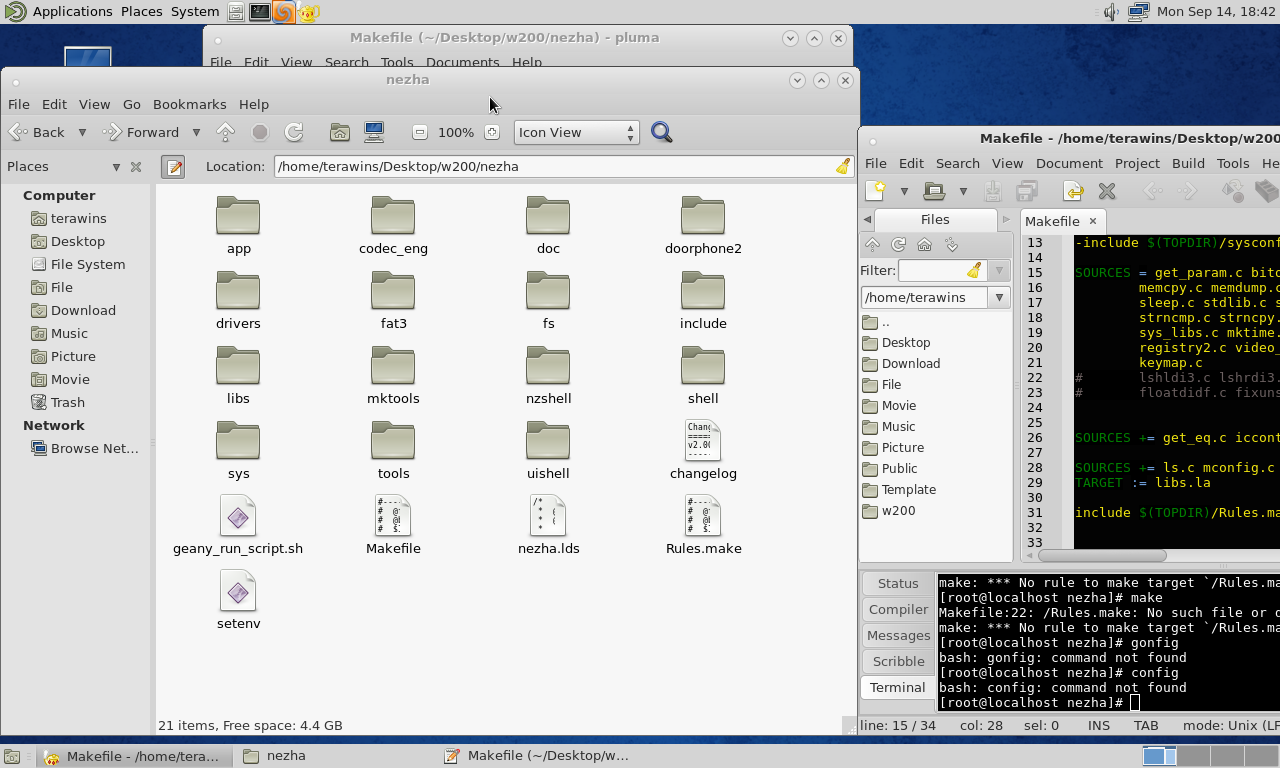Viewport: 1280px width, 768px height.
Task: Open the Bookmarks menu in the file manager
Action: pyautogui.click(x=189, y=104)
